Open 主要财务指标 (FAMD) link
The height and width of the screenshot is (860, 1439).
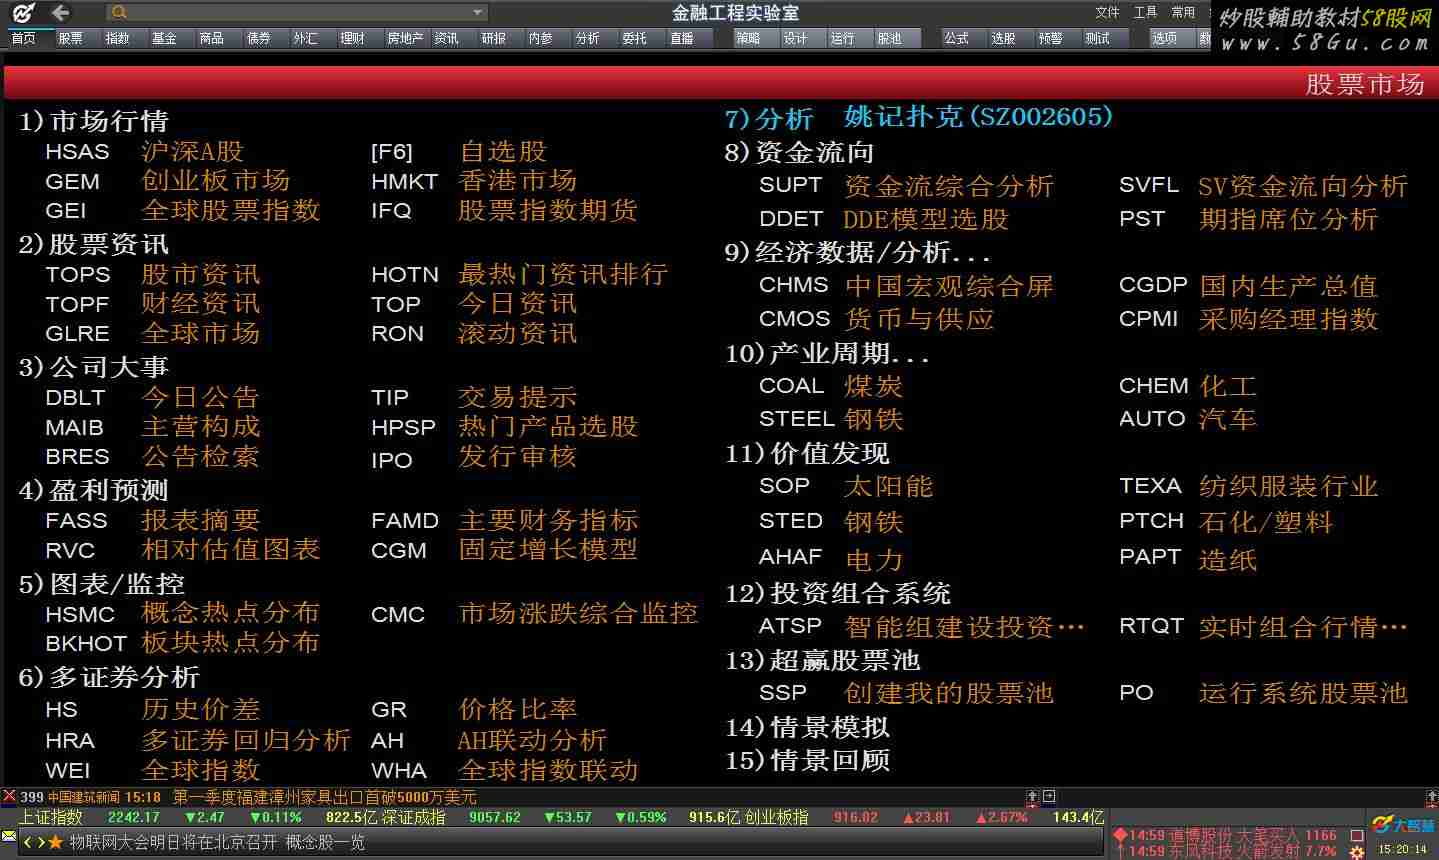548,520
